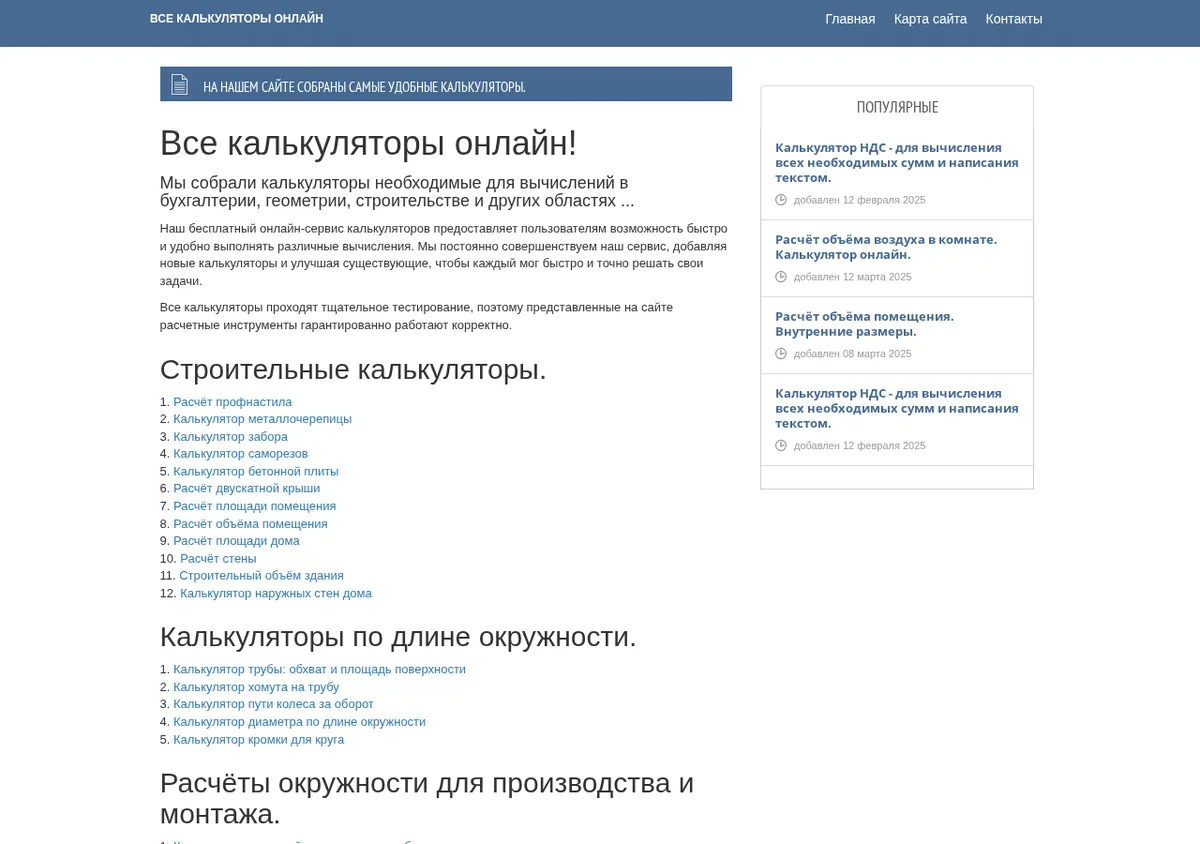Click the clock icon beside 12 марта 2025
The width and height of the screenshot is (1200, 844).
pos(781,277)
